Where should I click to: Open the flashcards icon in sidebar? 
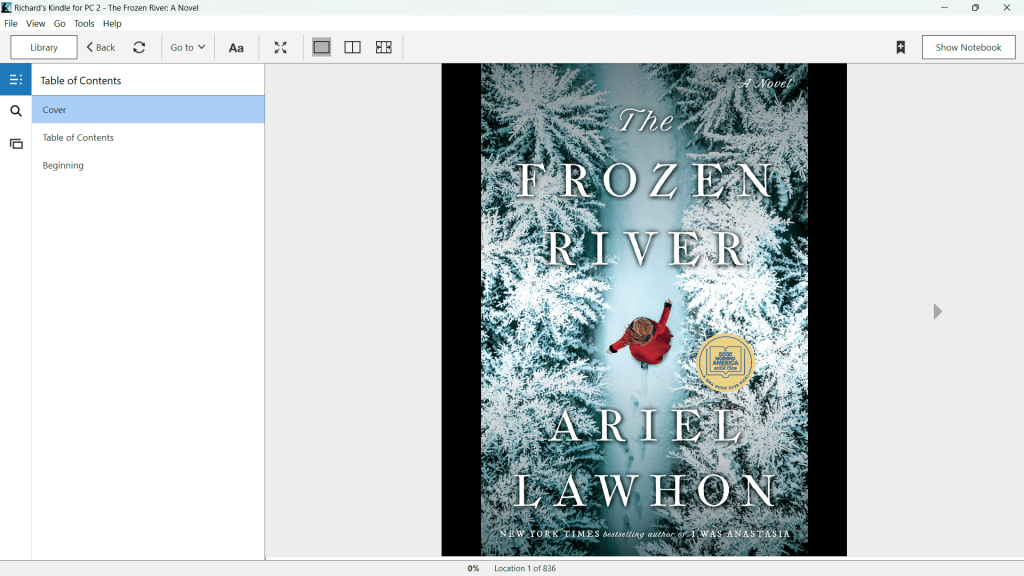click(x=16, y=144)
